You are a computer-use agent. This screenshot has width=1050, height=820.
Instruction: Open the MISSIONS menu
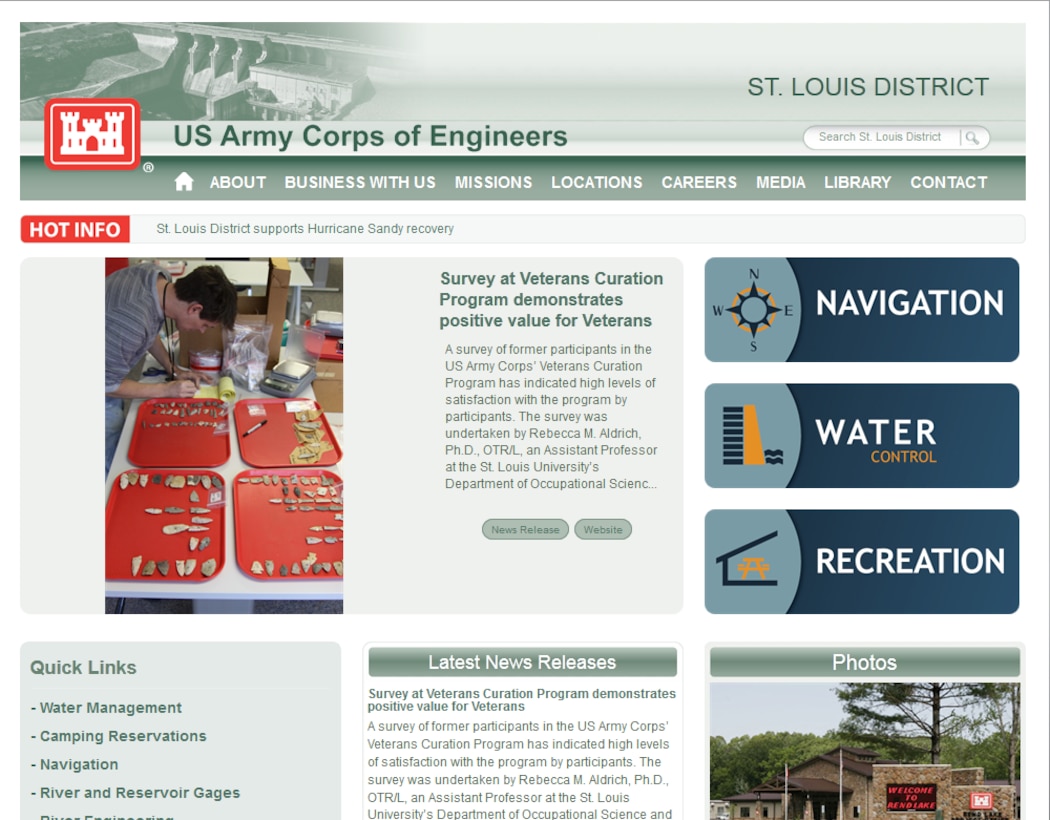494,182
